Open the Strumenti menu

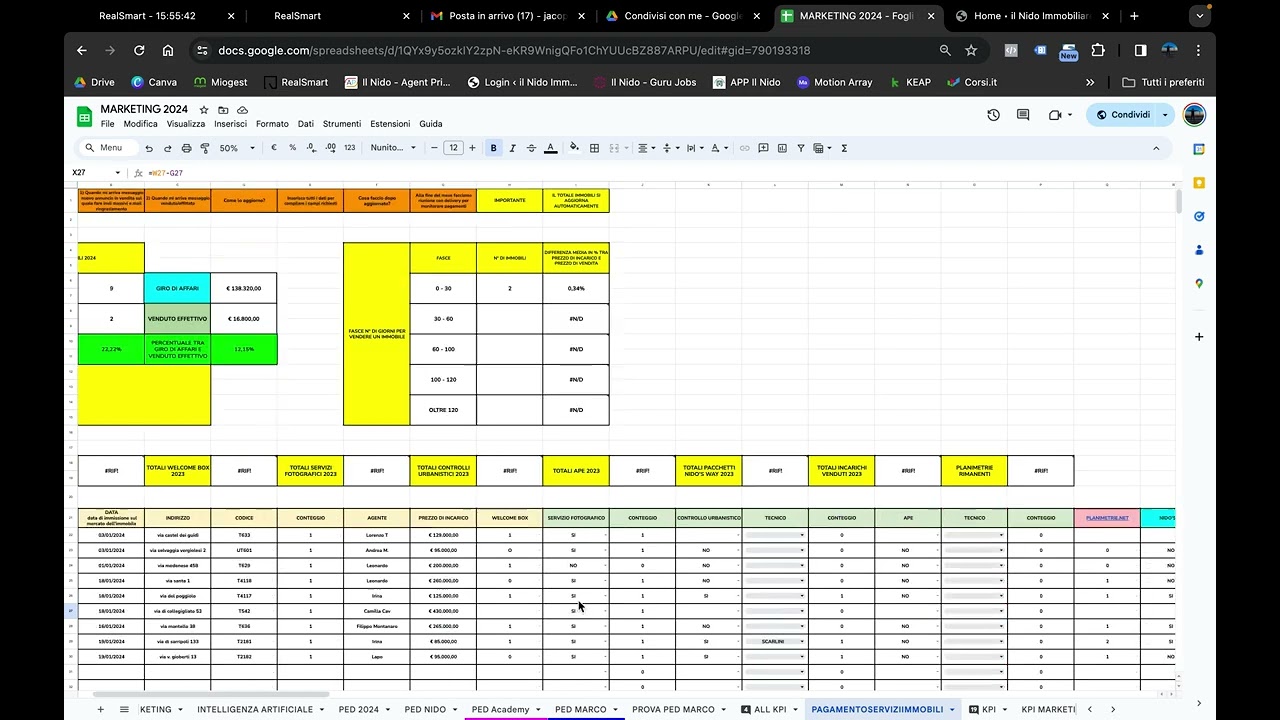pyautogui.click(x=342, y=124)
